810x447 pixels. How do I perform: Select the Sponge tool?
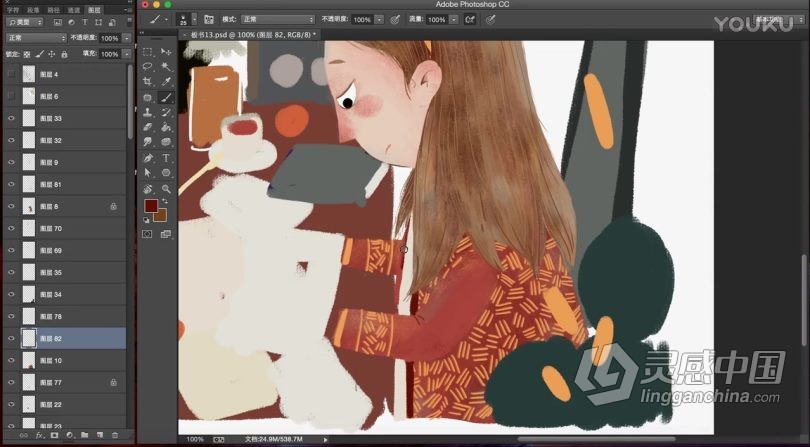[x=166, y=142]
